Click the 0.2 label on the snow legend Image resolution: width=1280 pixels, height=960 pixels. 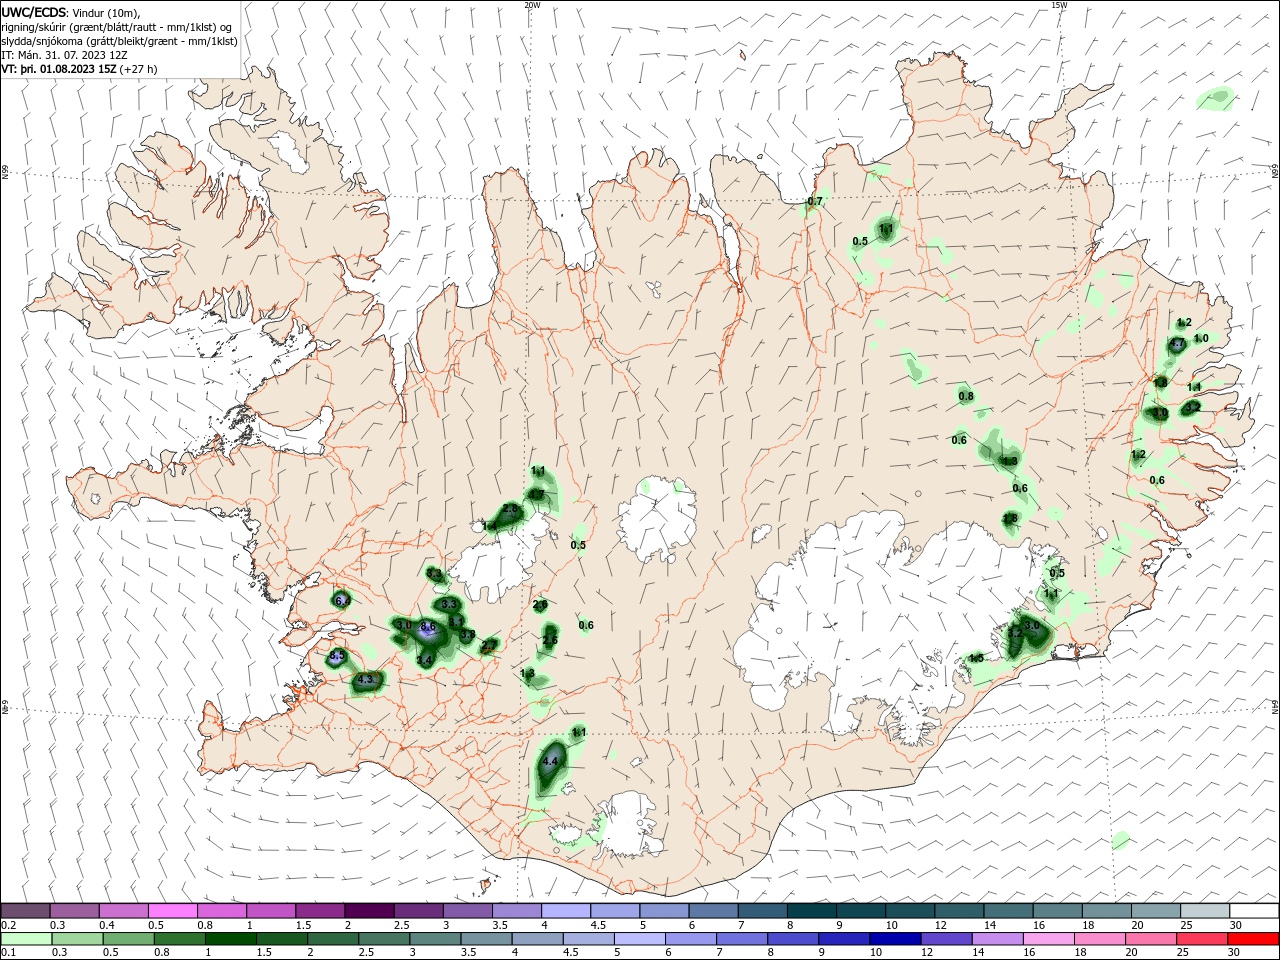[8, 925]
